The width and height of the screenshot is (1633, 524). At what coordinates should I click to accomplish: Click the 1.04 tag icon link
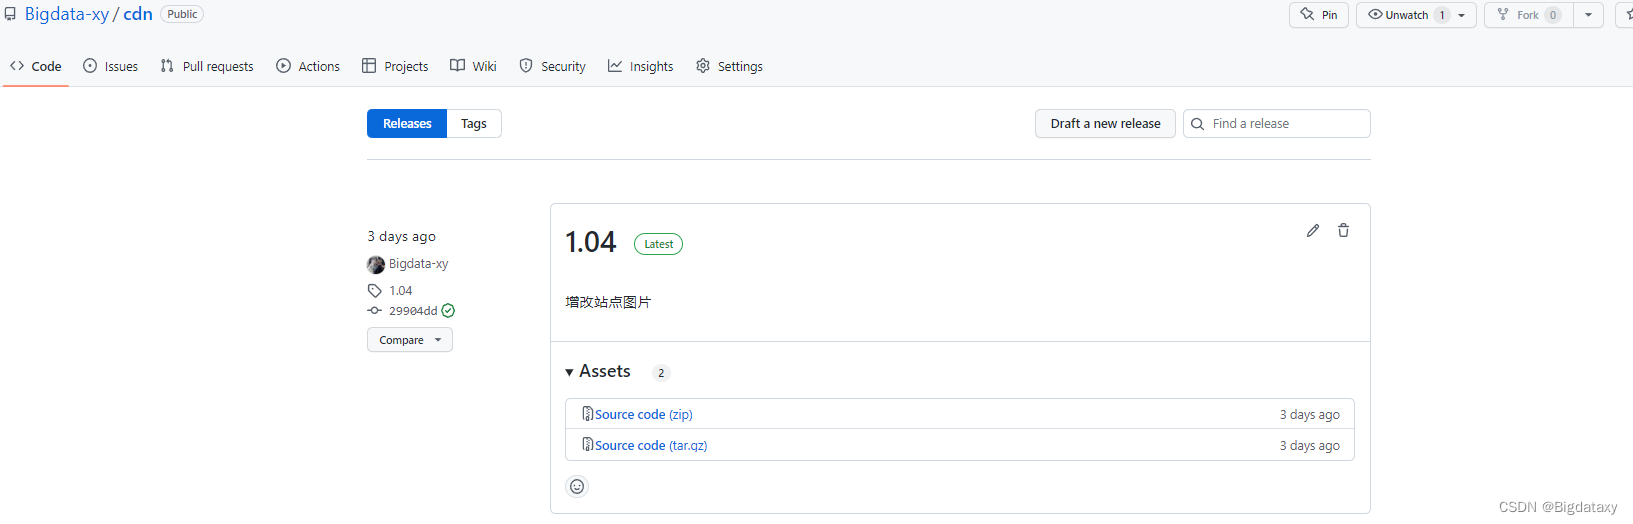tap(390, 291)
